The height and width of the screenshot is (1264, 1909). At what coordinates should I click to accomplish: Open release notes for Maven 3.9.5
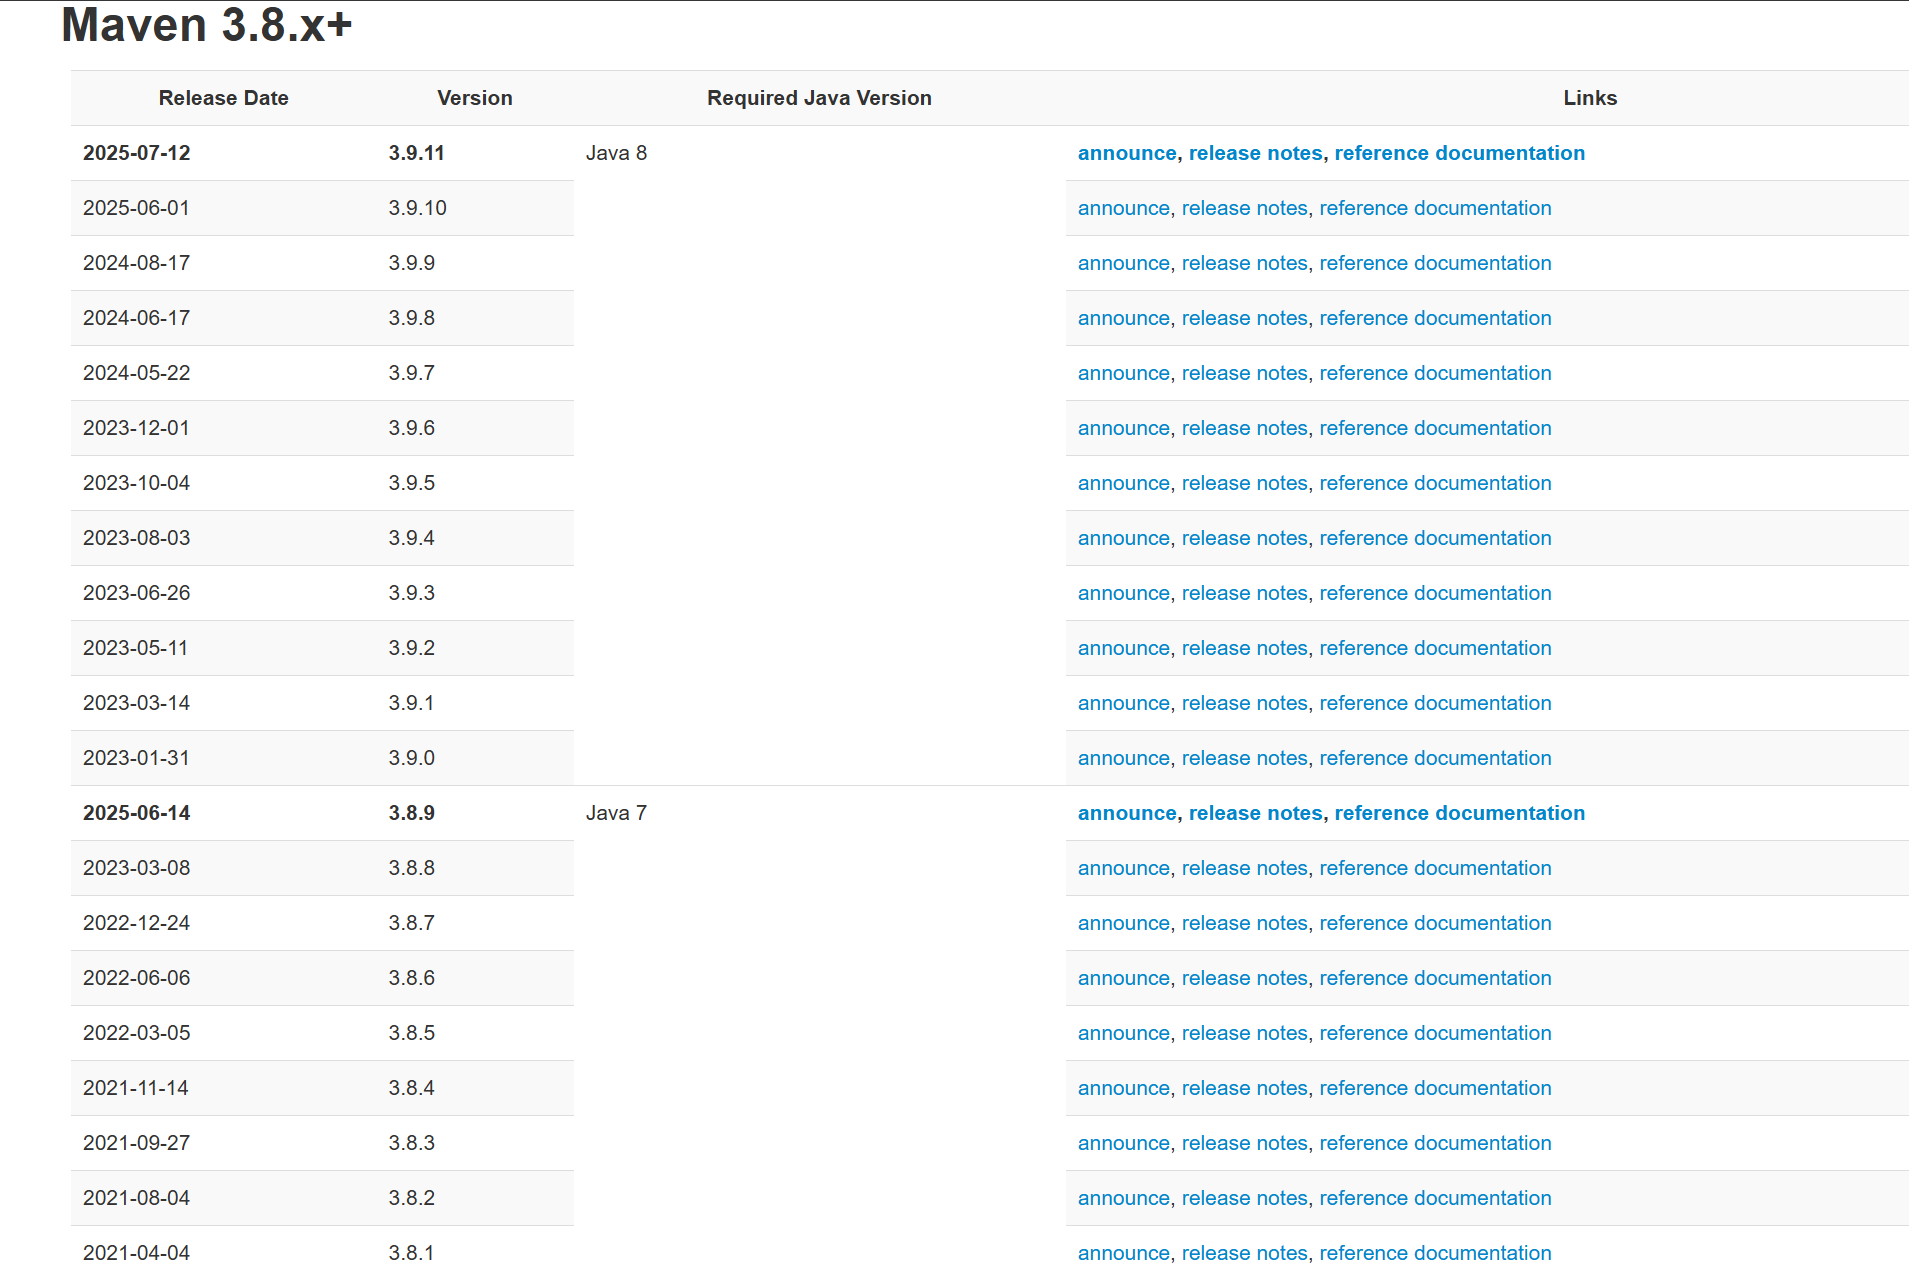(x=1244, y=483)
